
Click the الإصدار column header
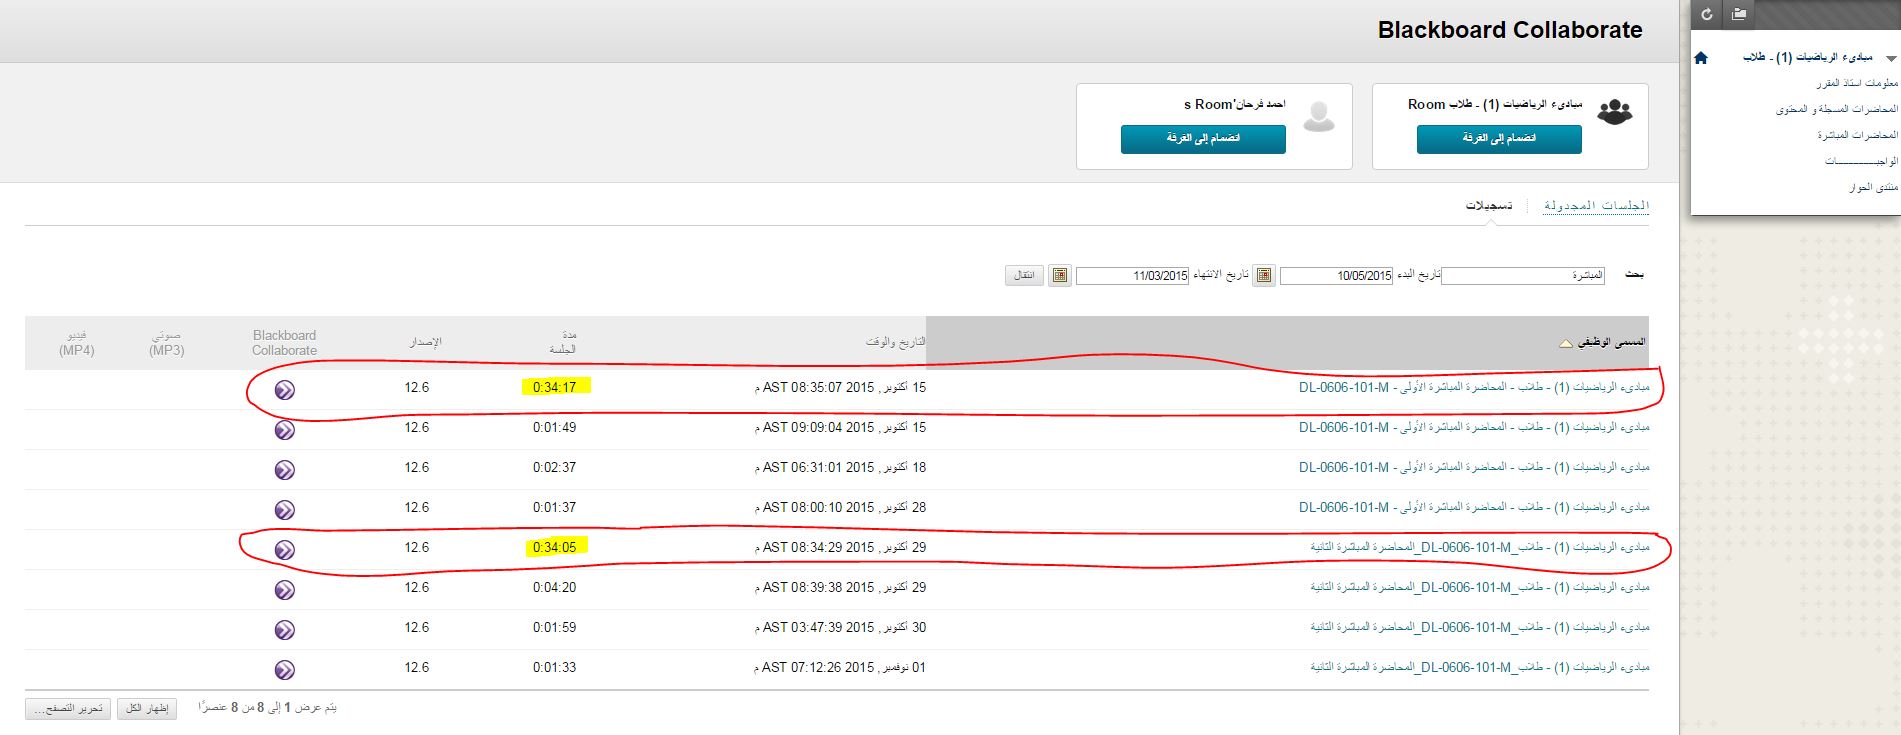click(x=425, y=342)
